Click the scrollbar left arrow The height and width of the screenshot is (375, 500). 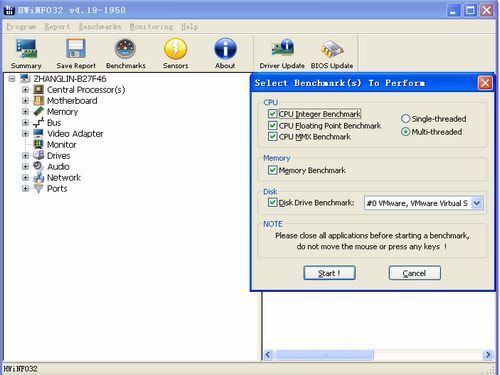click(x=268, y=355)
